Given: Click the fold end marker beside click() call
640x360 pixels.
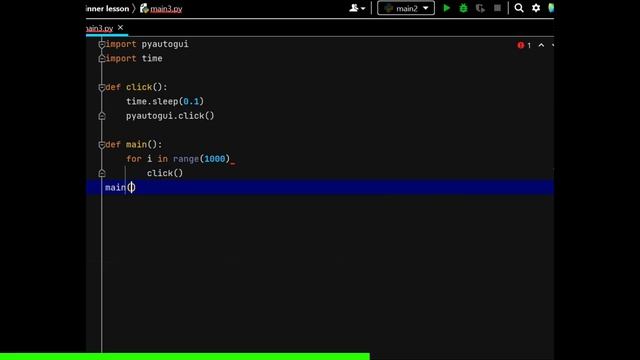Looking at the screenshot, I should pyautogui.click(x=102, y=173).
